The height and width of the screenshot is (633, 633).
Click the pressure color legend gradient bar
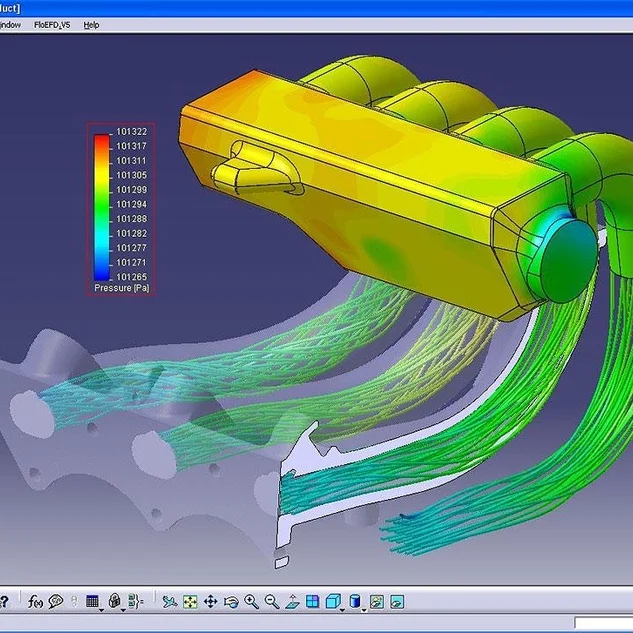(102, 208)
